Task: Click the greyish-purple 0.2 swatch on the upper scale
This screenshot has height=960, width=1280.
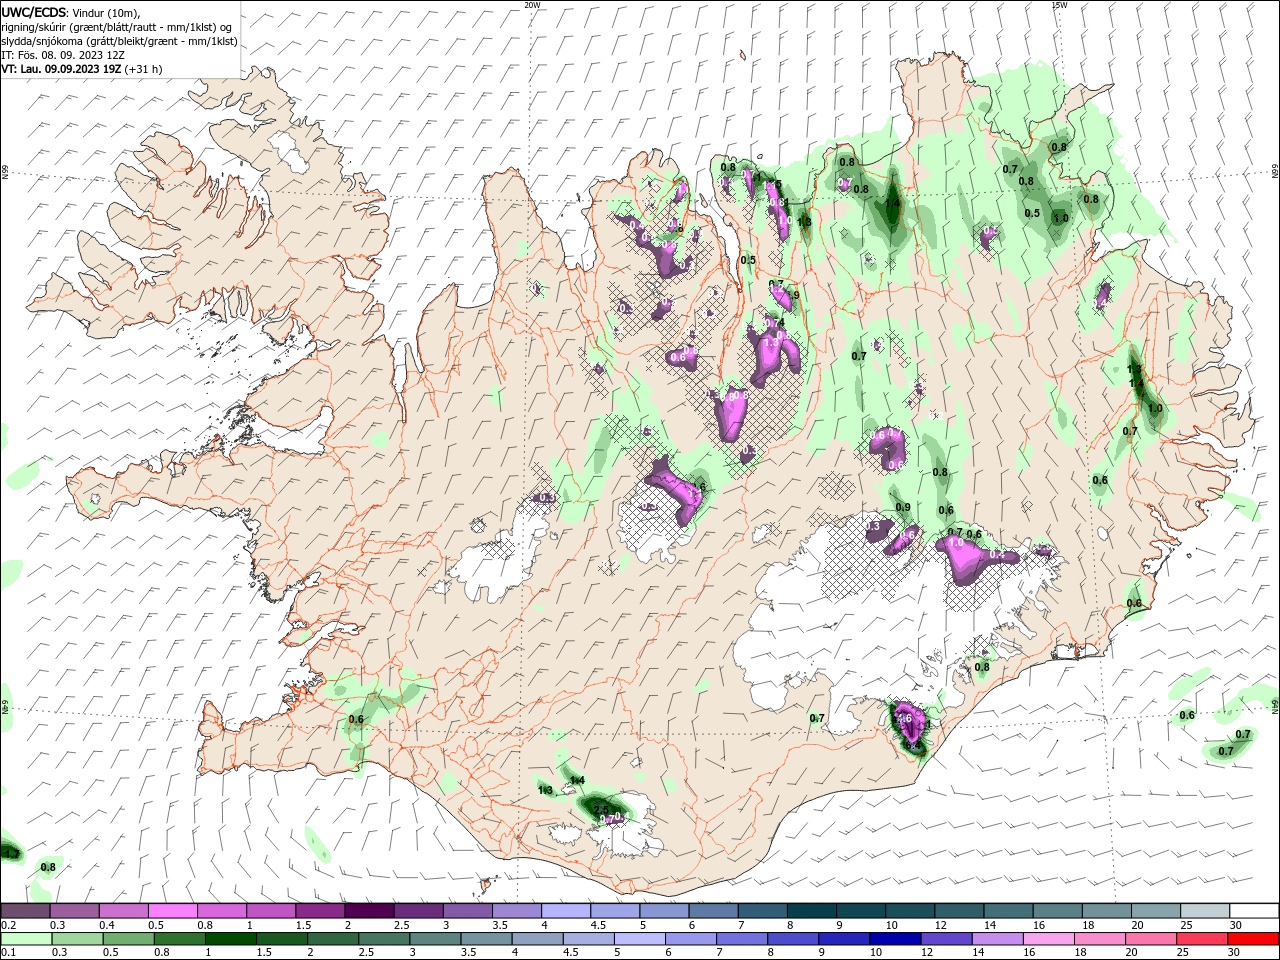Action: pos(25,911)
